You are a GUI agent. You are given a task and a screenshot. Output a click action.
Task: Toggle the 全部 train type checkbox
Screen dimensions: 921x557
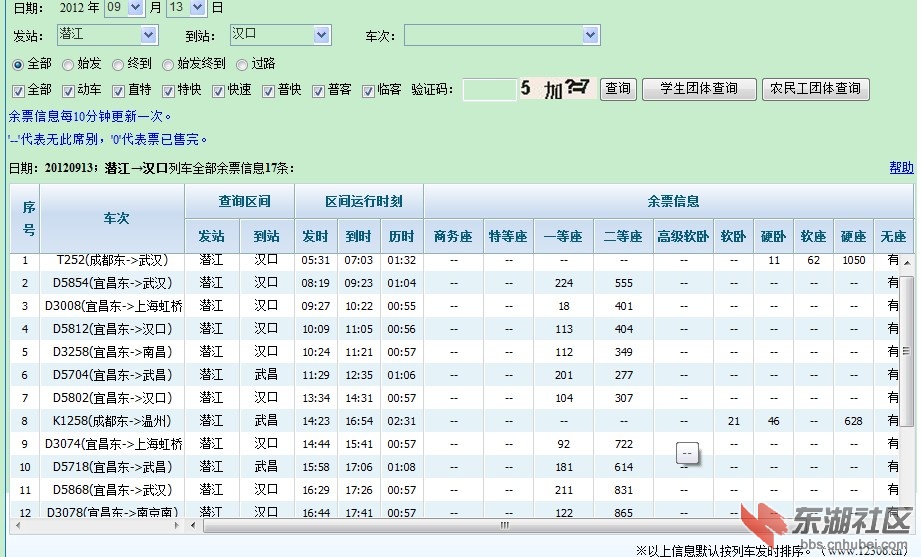(x=18, y=91)
